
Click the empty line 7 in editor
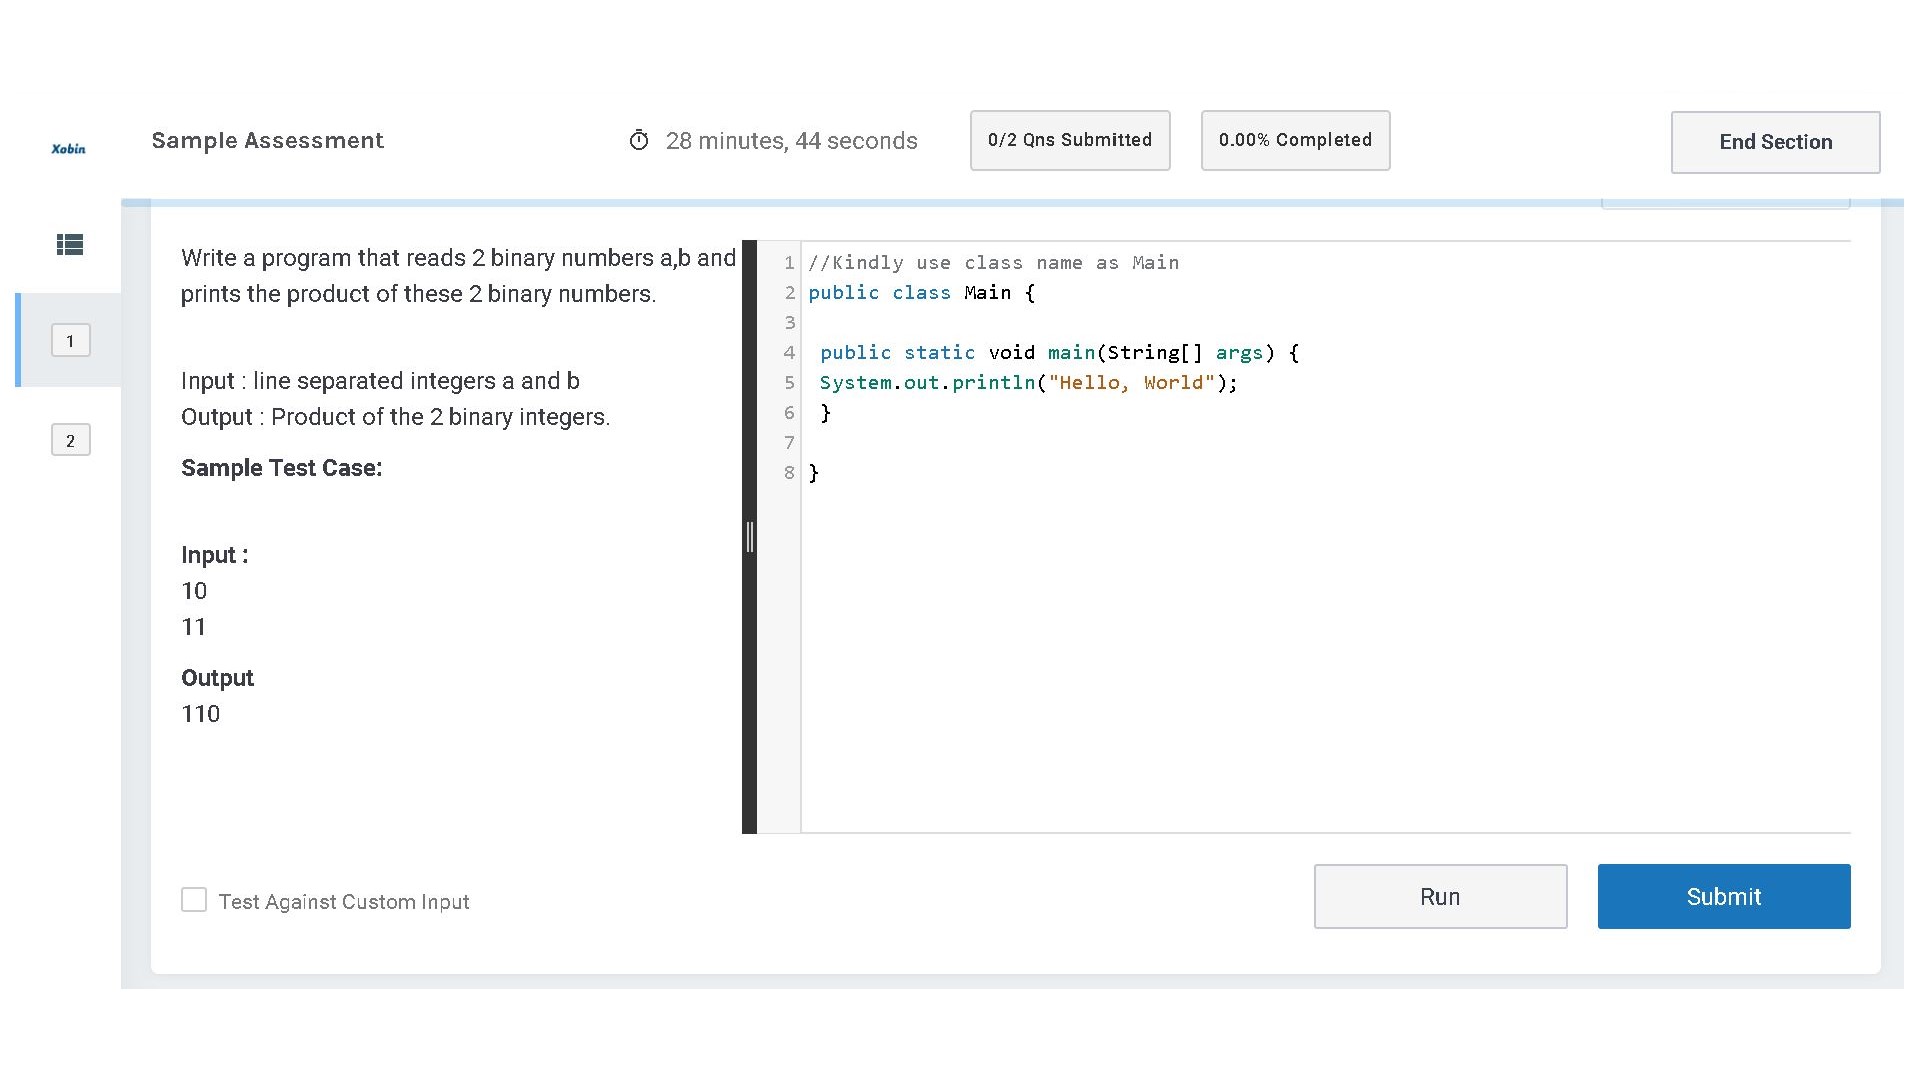(1000, 443)
